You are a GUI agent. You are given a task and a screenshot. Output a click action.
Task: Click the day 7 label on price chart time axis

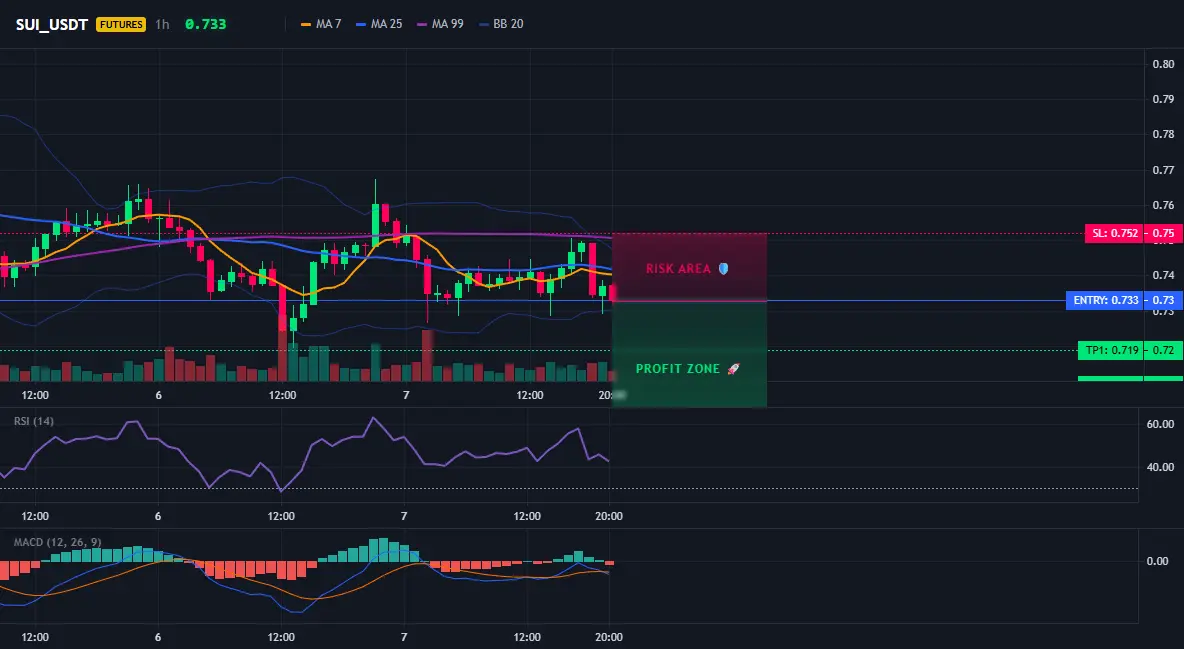pos(405,395)
